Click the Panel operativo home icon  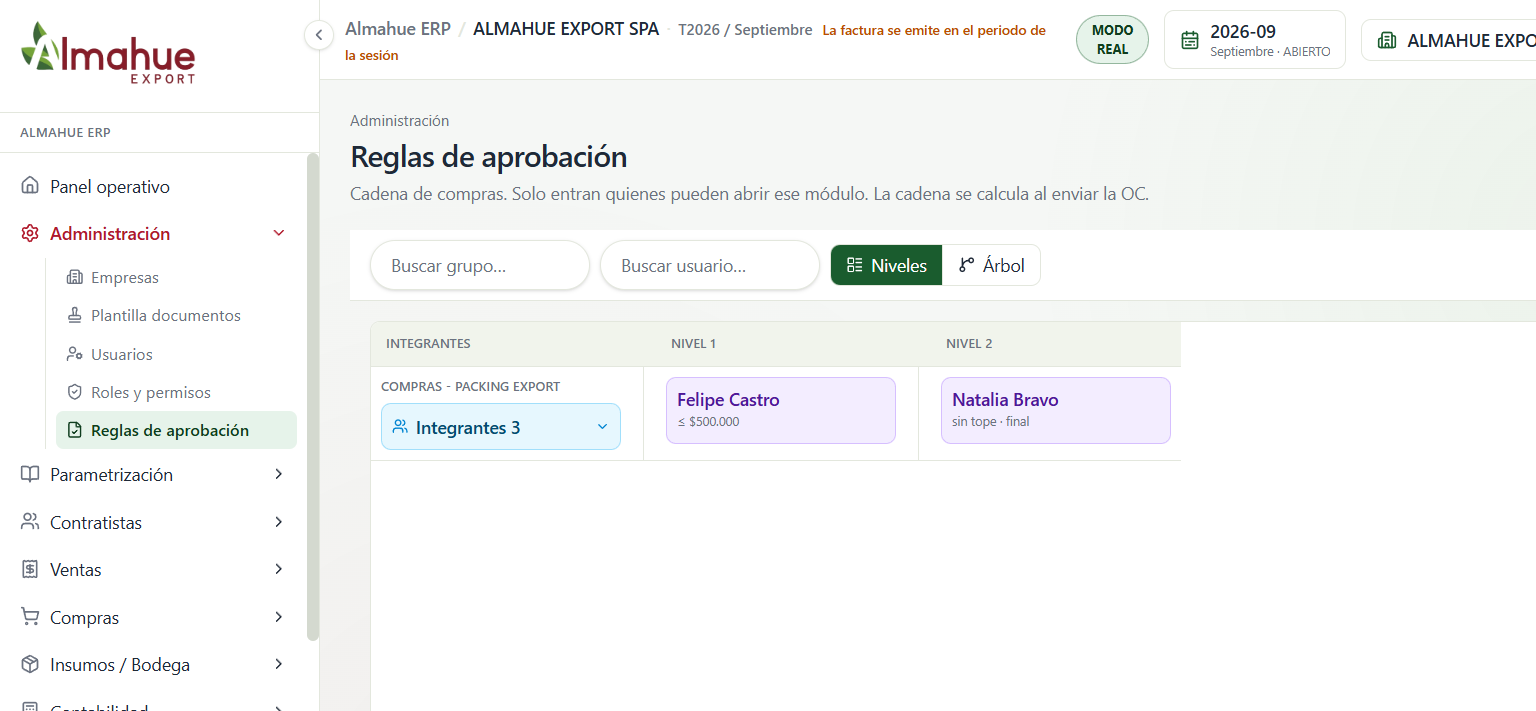(x=30, y=186)
